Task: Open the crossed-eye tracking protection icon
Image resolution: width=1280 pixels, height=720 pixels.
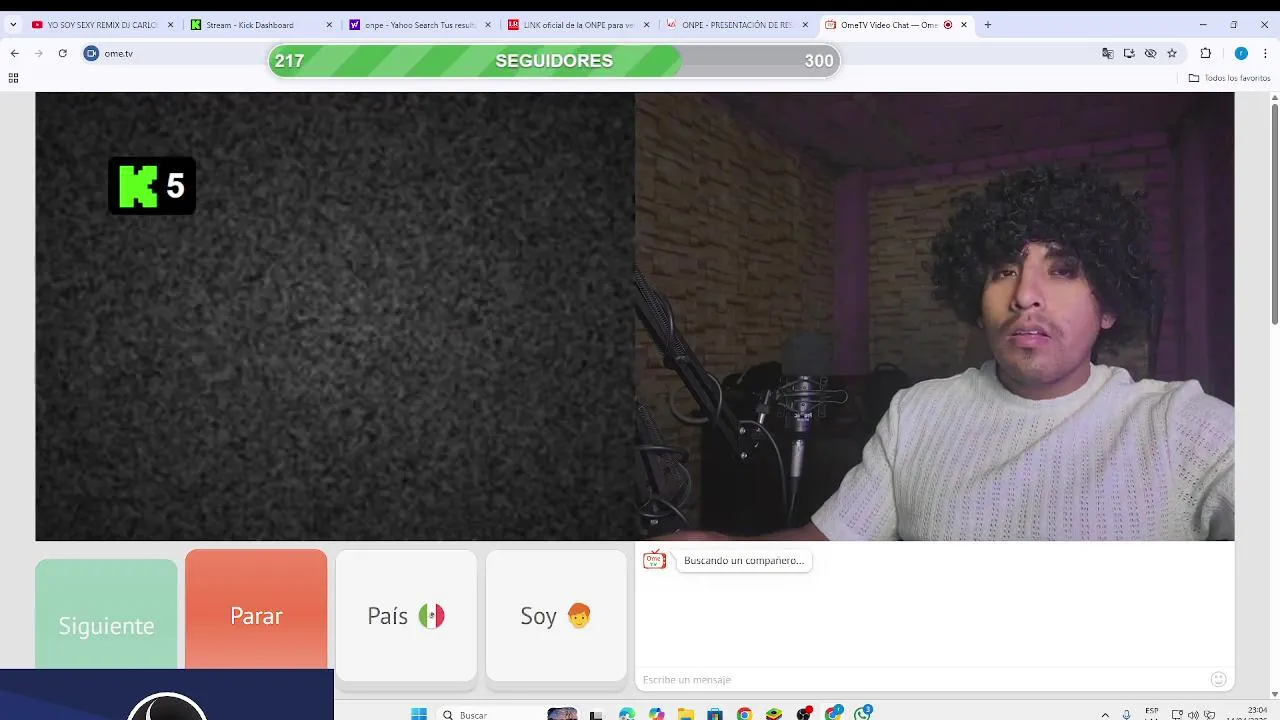Action: click(1150, 53)
